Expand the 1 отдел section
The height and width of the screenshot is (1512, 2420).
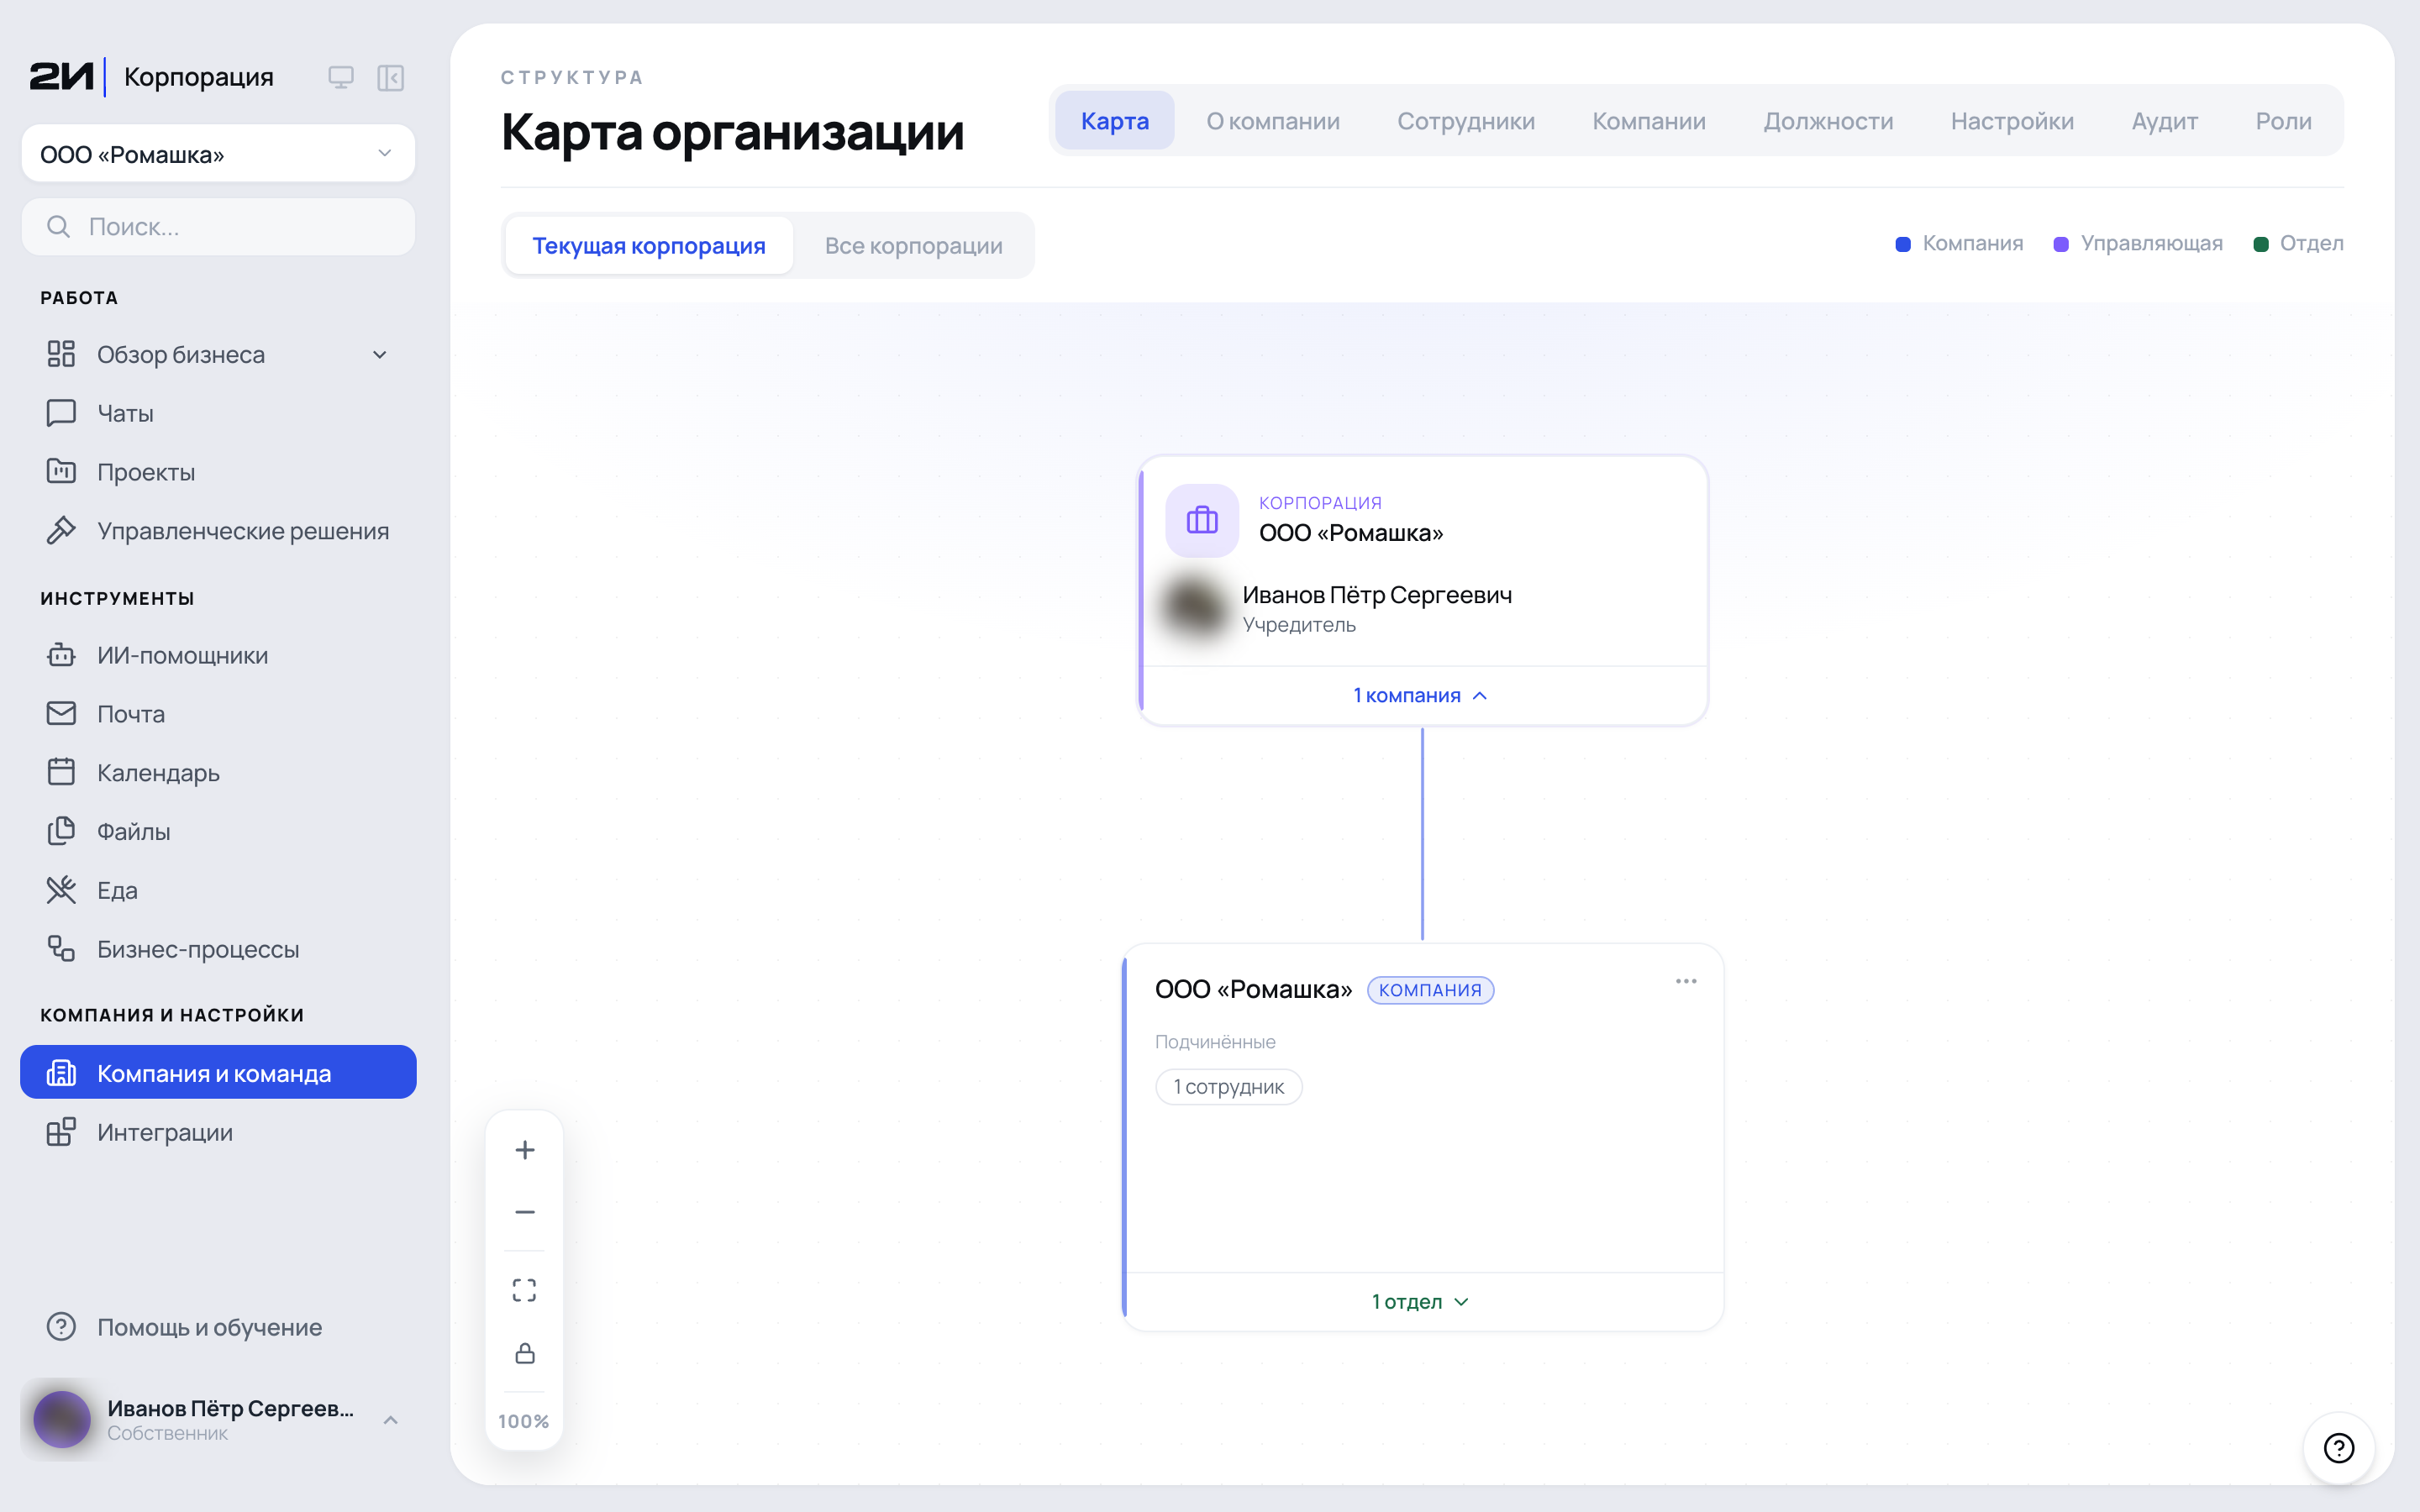1421,1302
